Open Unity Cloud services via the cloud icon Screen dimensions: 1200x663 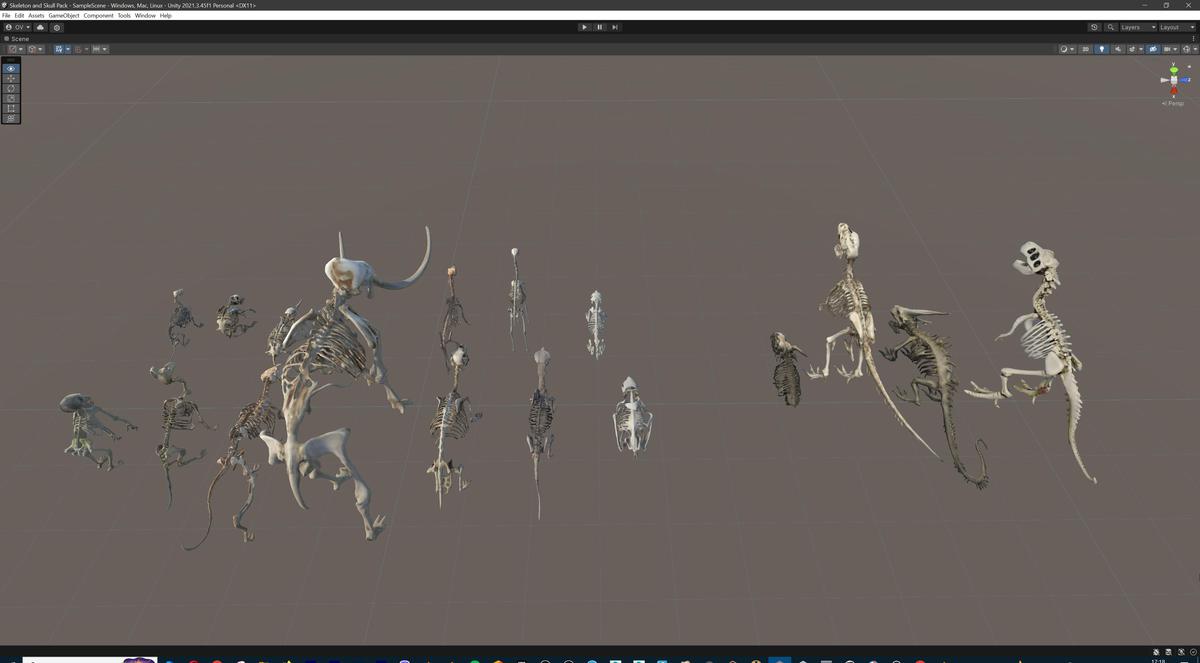40,28
